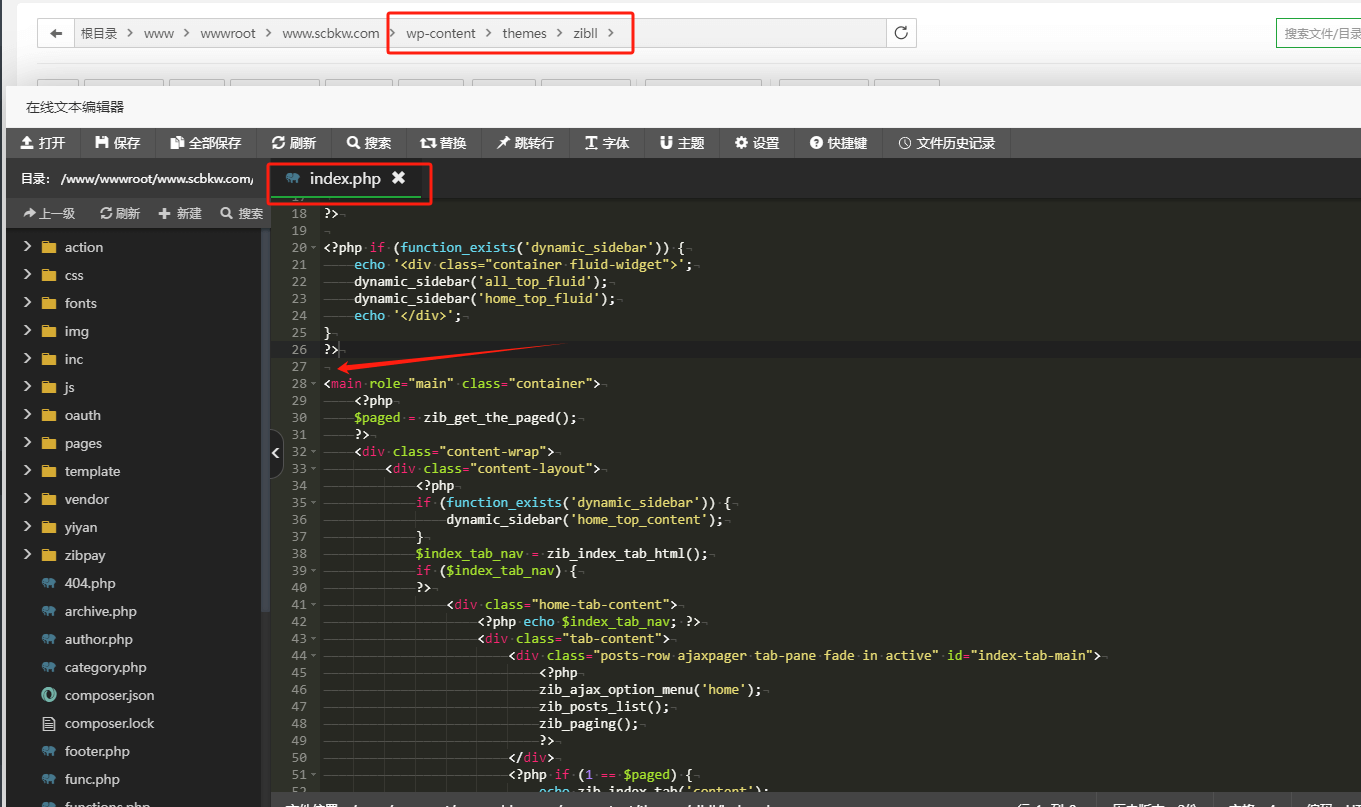This screenshot has width=1361, height=807.
Task: Expand the js folder
Action: pos(27,387)
